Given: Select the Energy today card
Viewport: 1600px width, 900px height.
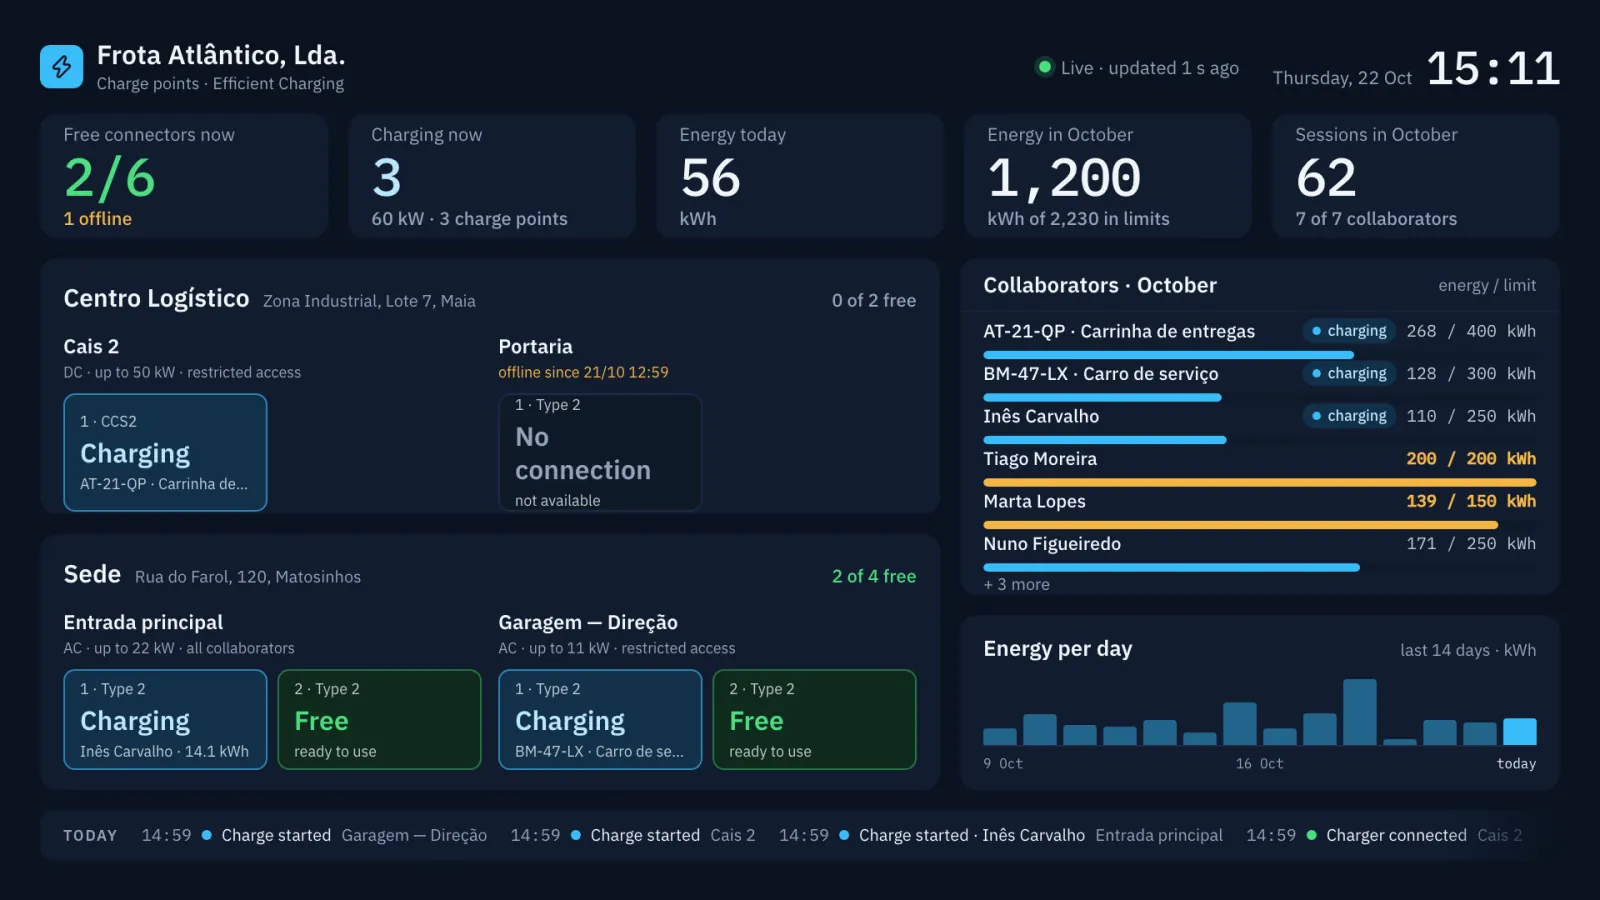Looking at the screenshot, I should point(800,176).
